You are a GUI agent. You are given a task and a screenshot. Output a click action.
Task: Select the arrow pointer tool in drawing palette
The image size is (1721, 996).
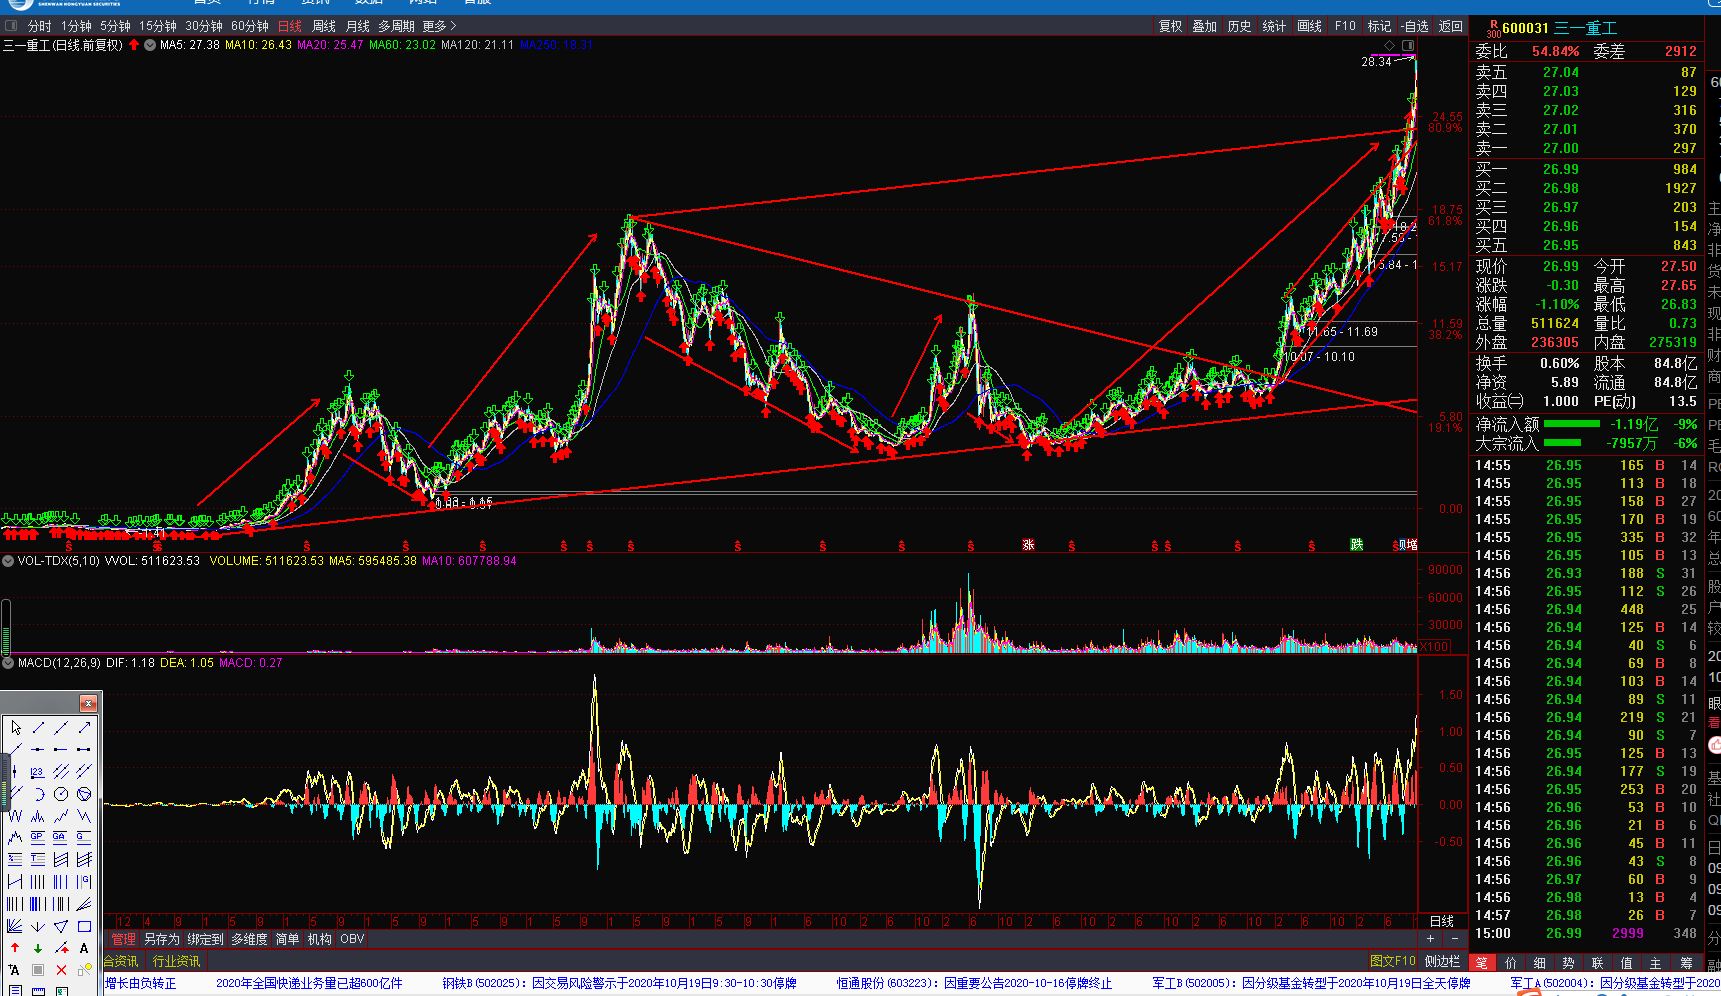(15, 727)
